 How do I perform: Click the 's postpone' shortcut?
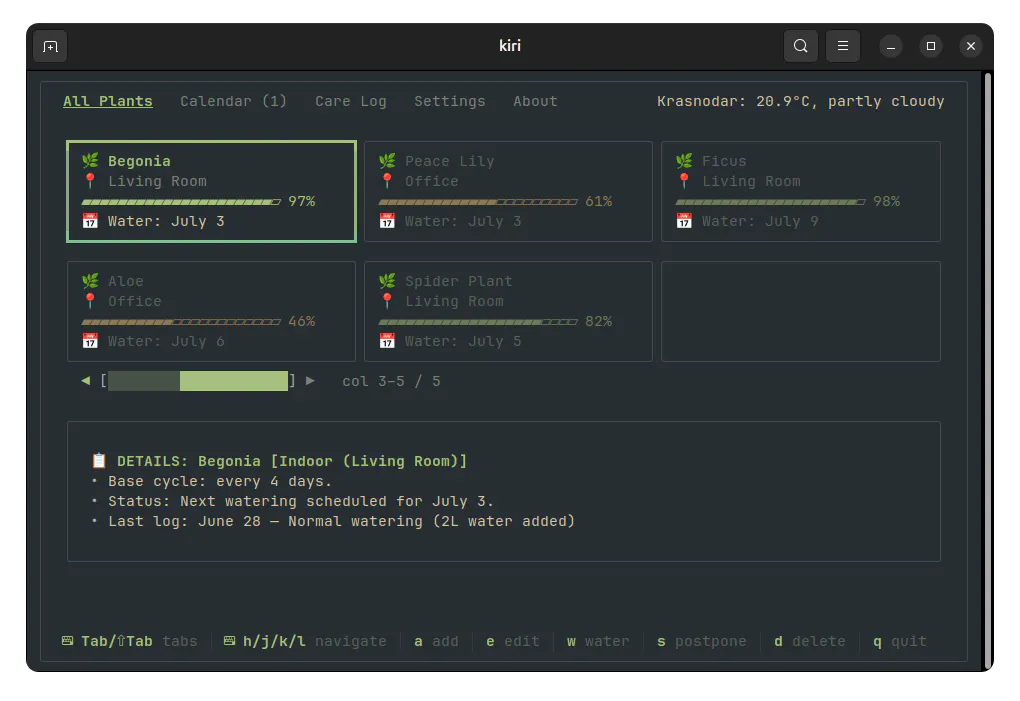(x=702, y=641)
